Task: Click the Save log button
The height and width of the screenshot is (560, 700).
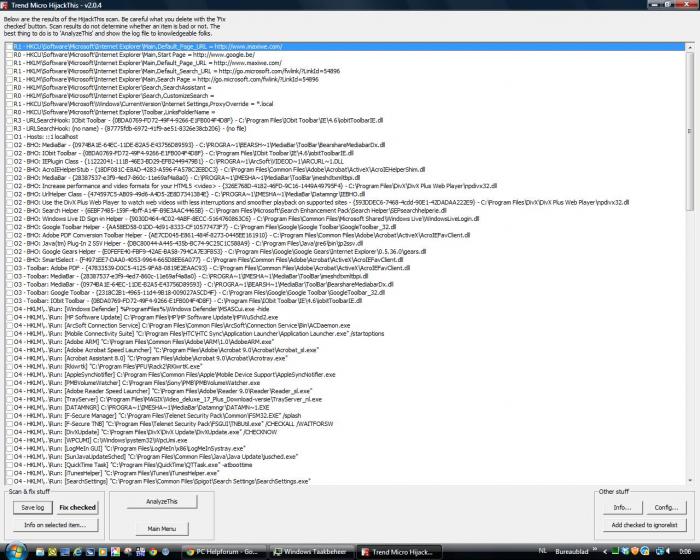Action: (33, 507)
